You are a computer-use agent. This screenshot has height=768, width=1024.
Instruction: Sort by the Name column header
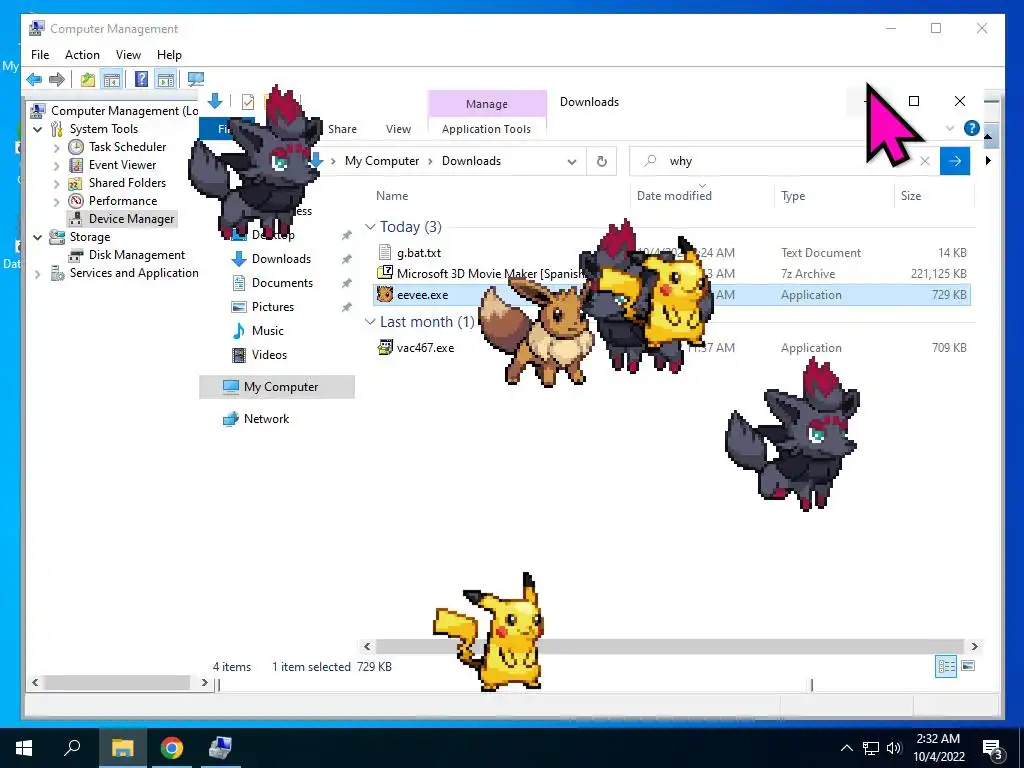pyautogui.click(x=392, y=196)
